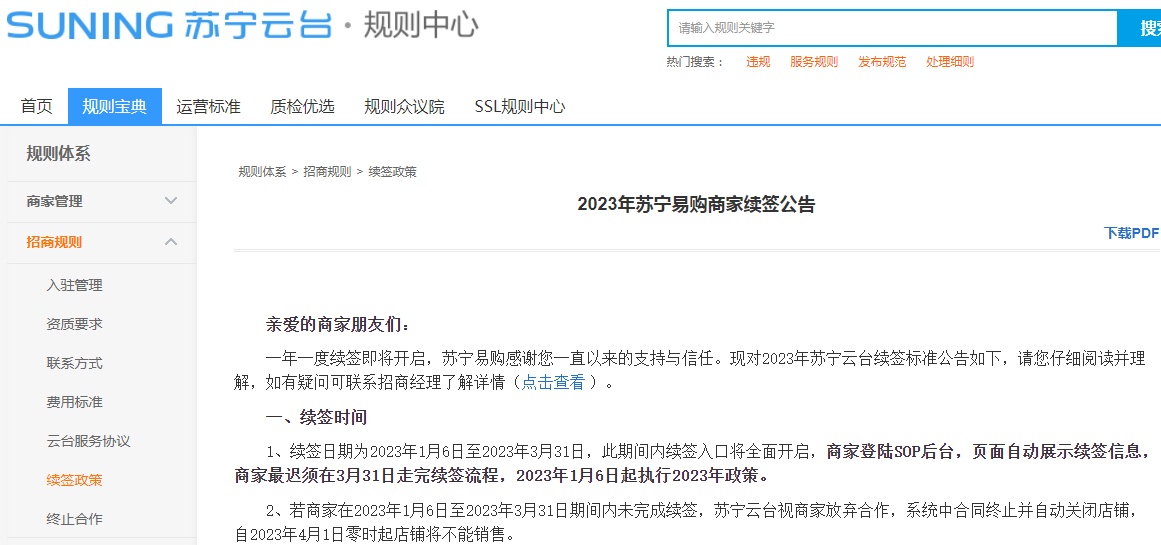Select the 规则宝典 tab
This screenshot has height=545, width=1161.
(115, 107)
